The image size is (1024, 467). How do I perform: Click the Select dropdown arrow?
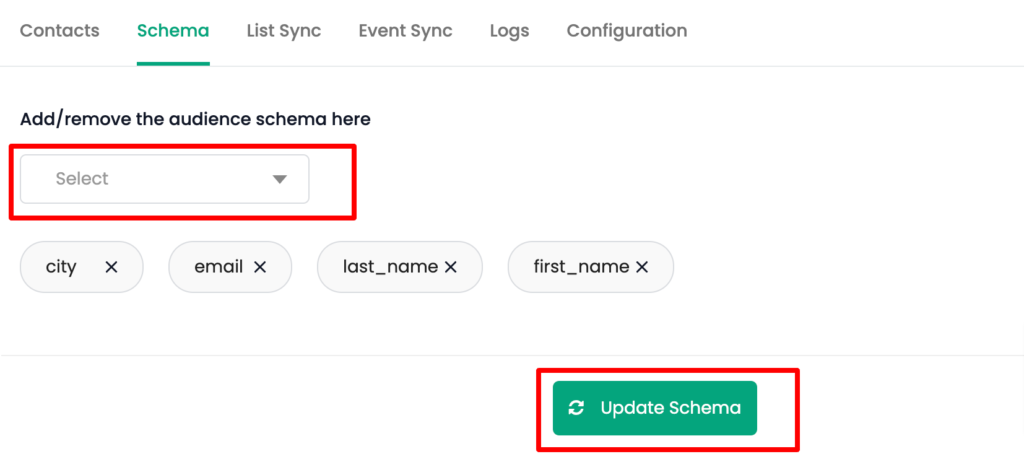pos(280,179)
